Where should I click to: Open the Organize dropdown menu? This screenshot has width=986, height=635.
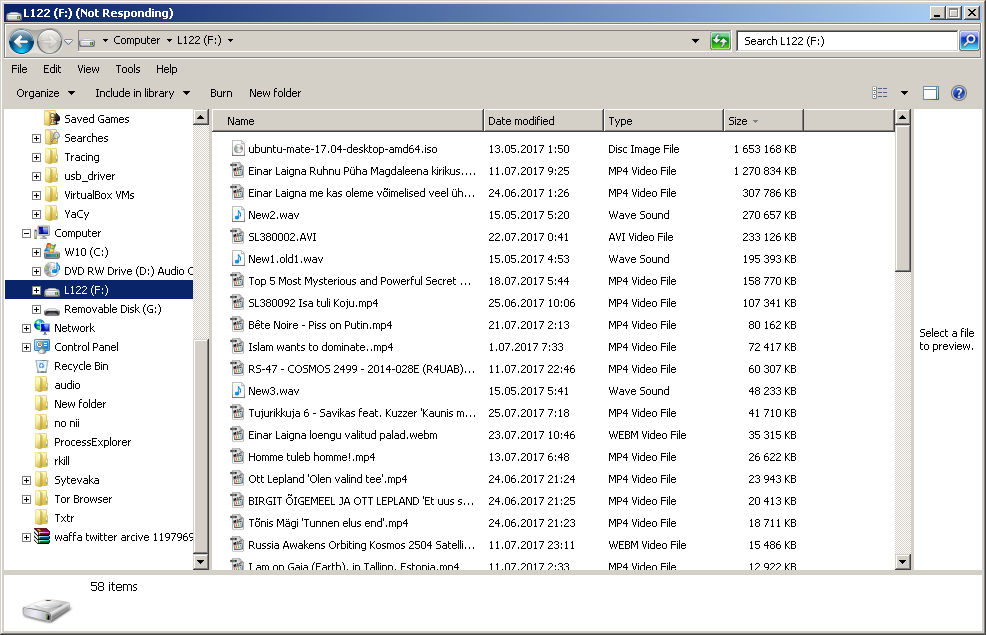[45, 93]
